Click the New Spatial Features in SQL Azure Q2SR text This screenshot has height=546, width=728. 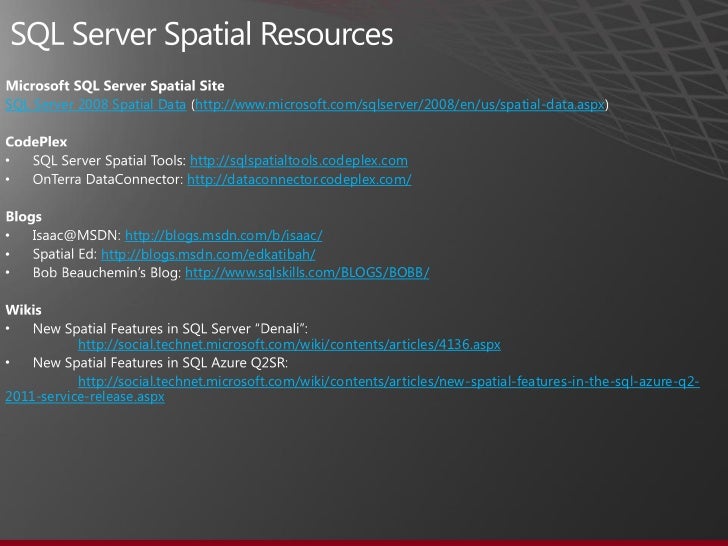pos(160,363)
